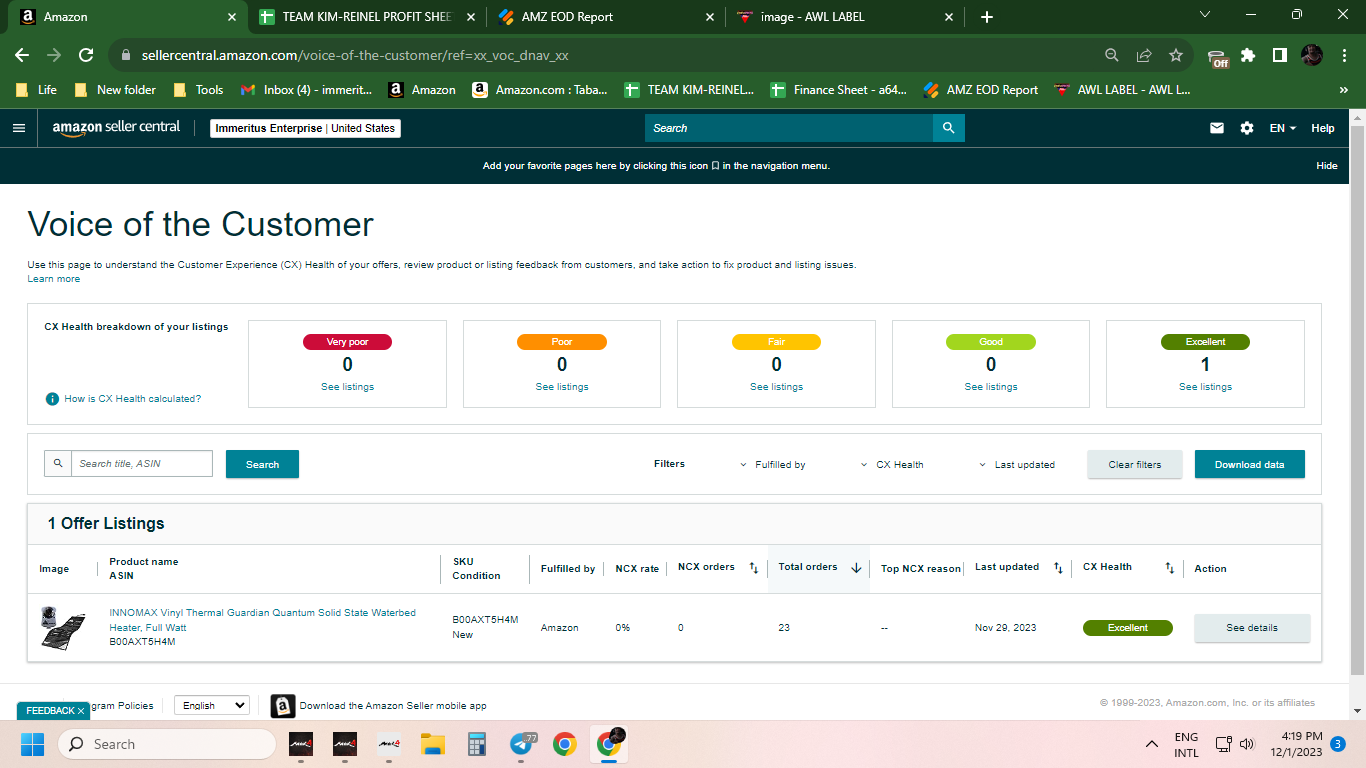
Task: Click Download data button
Action: click(1250, 464)
